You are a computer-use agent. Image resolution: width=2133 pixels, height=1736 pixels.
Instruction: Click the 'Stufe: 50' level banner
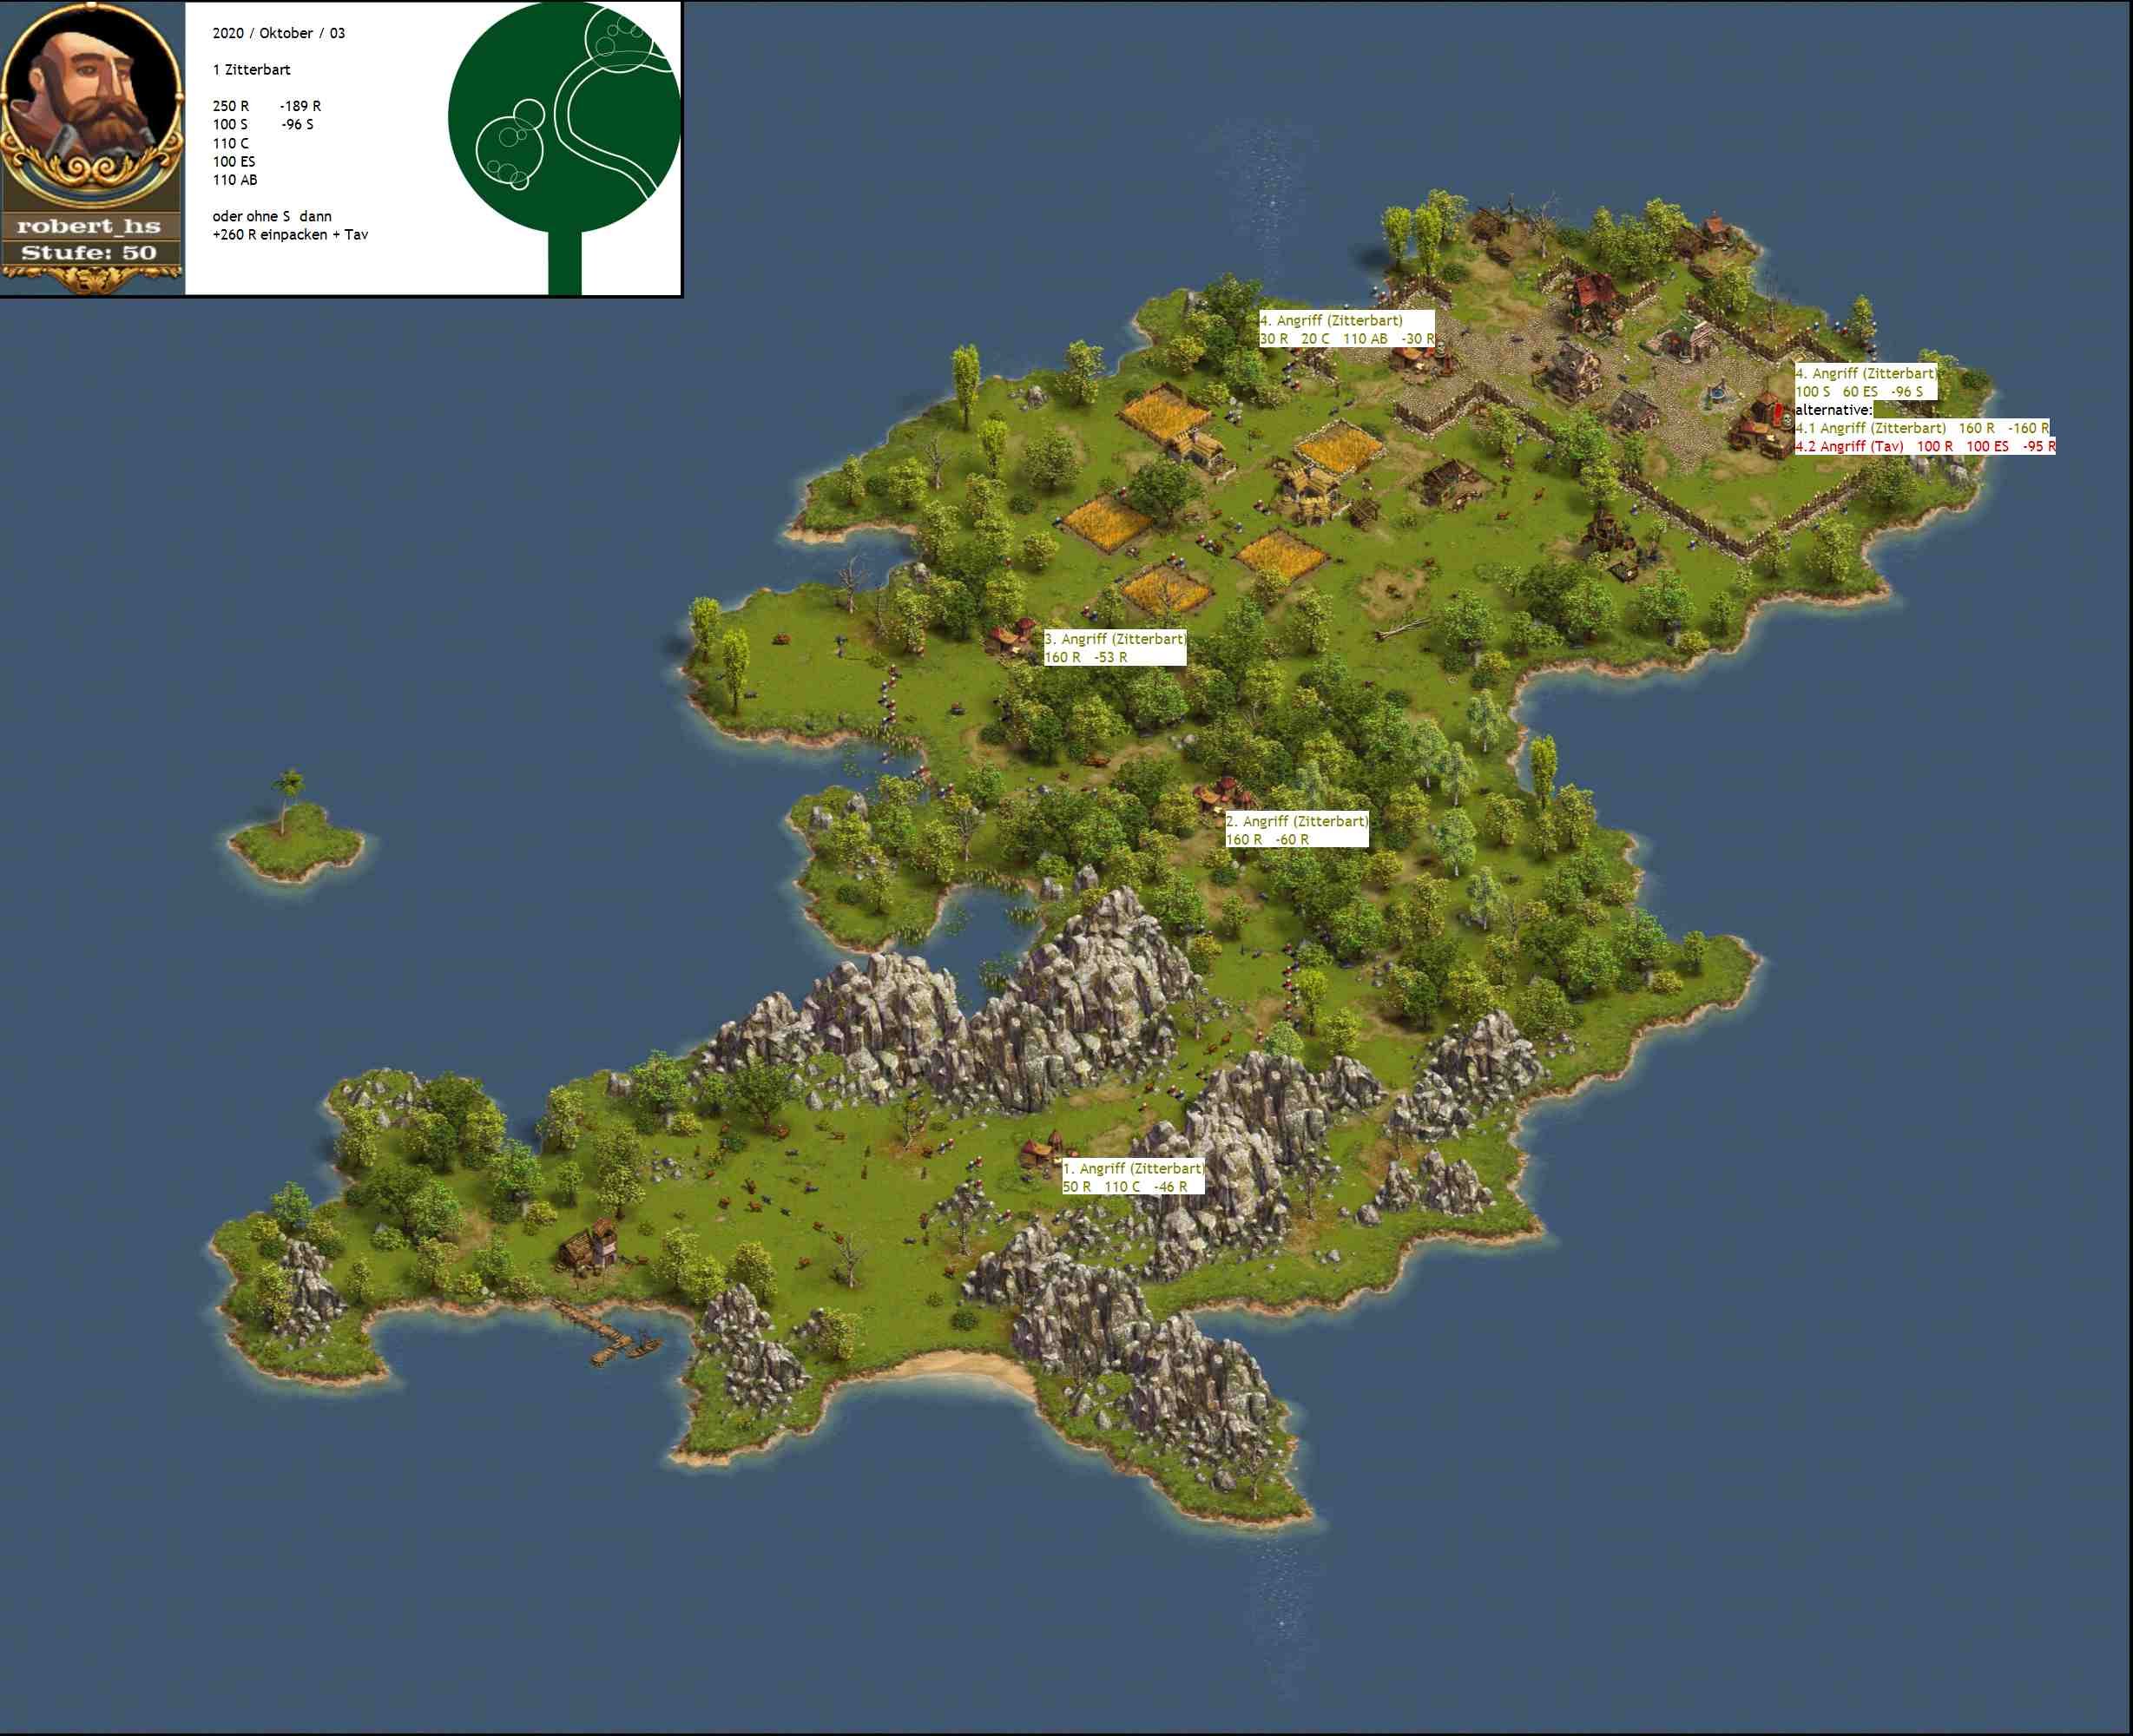[x=90, y=253]
